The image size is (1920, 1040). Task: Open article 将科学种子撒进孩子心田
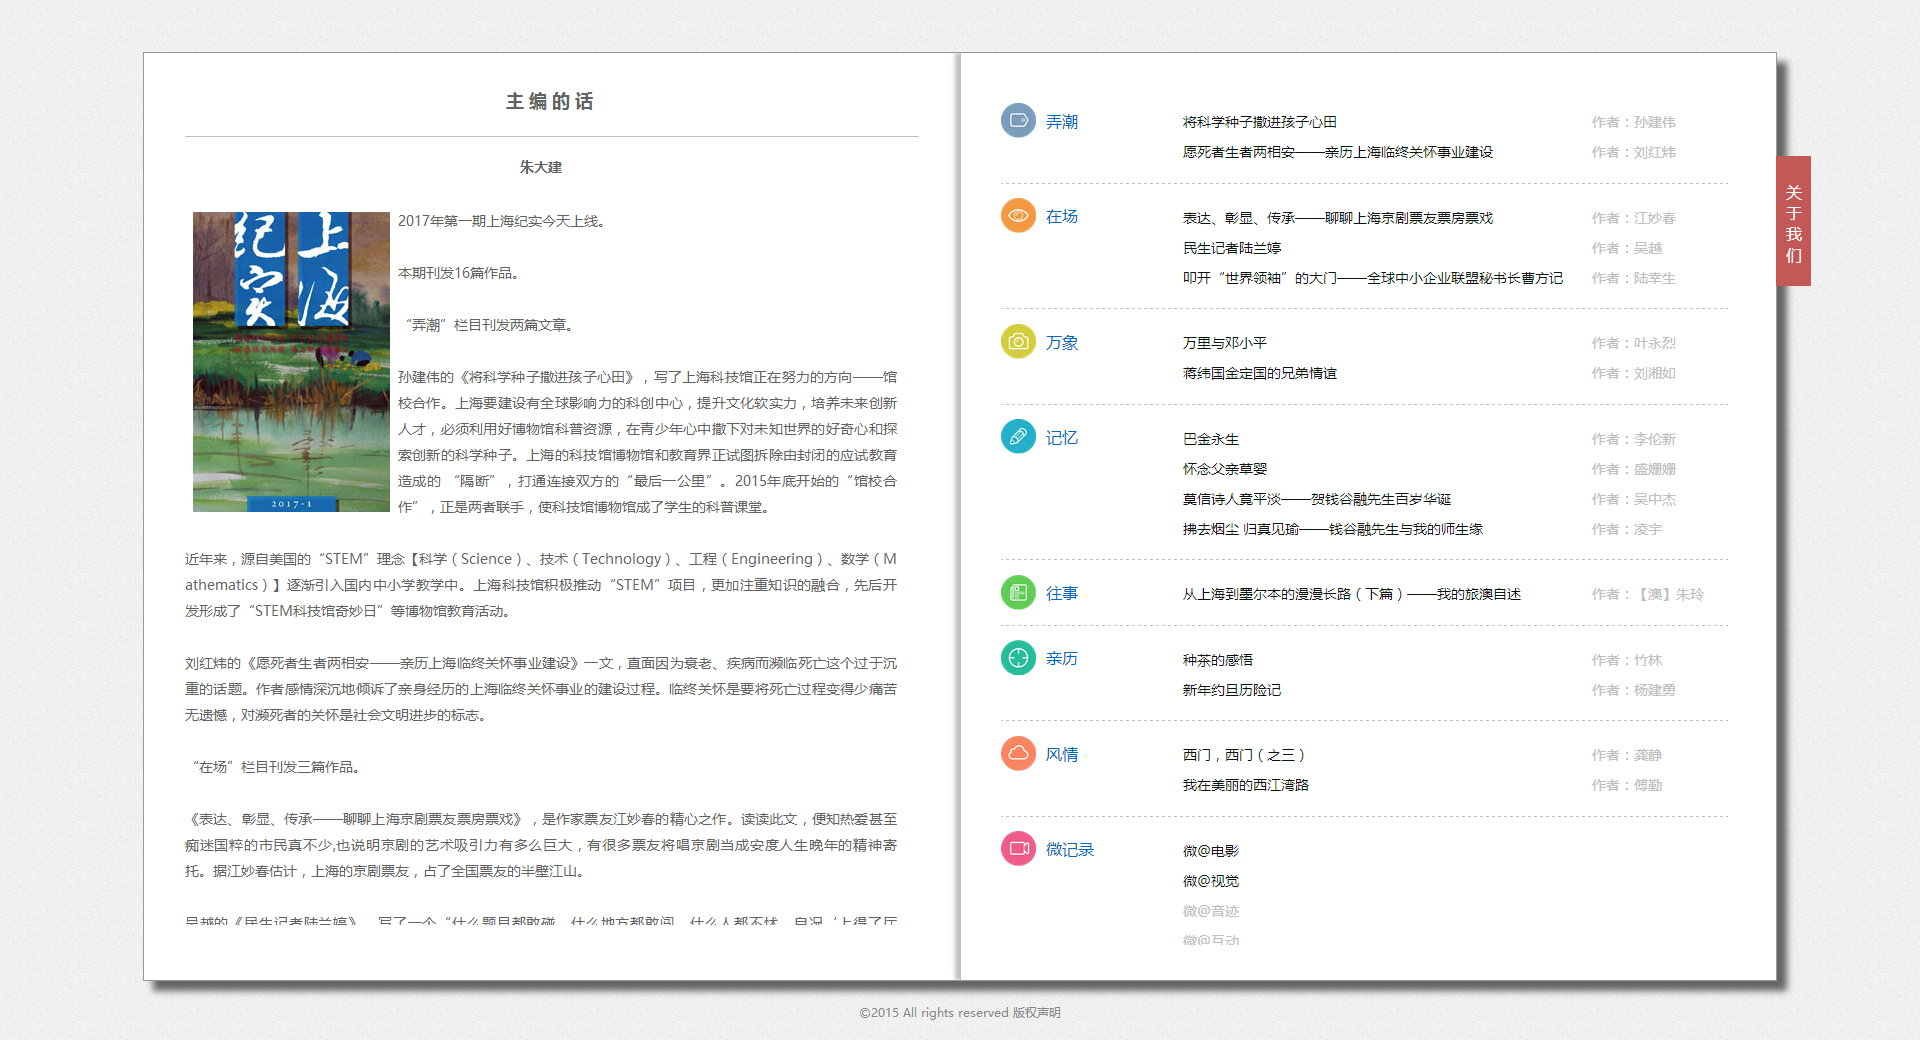pyautogui.click(x=1260, y=122)
